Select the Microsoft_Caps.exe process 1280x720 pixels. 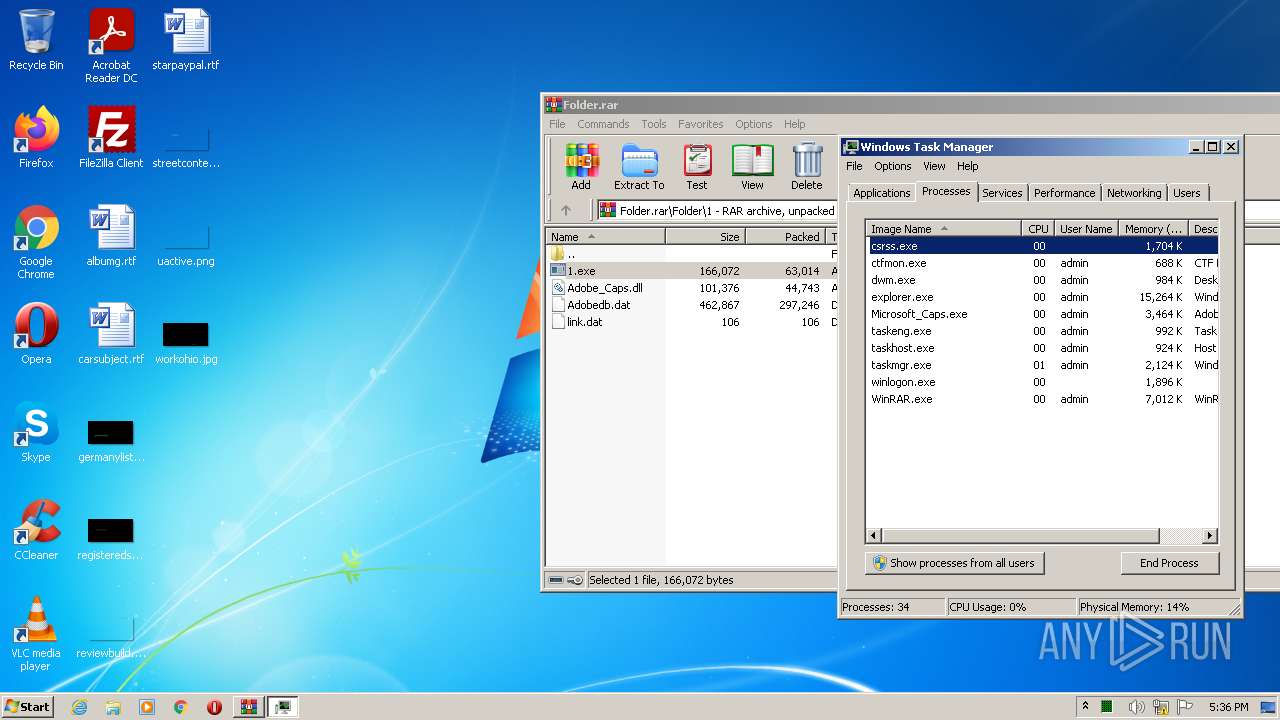click(x=1042, y=314)
